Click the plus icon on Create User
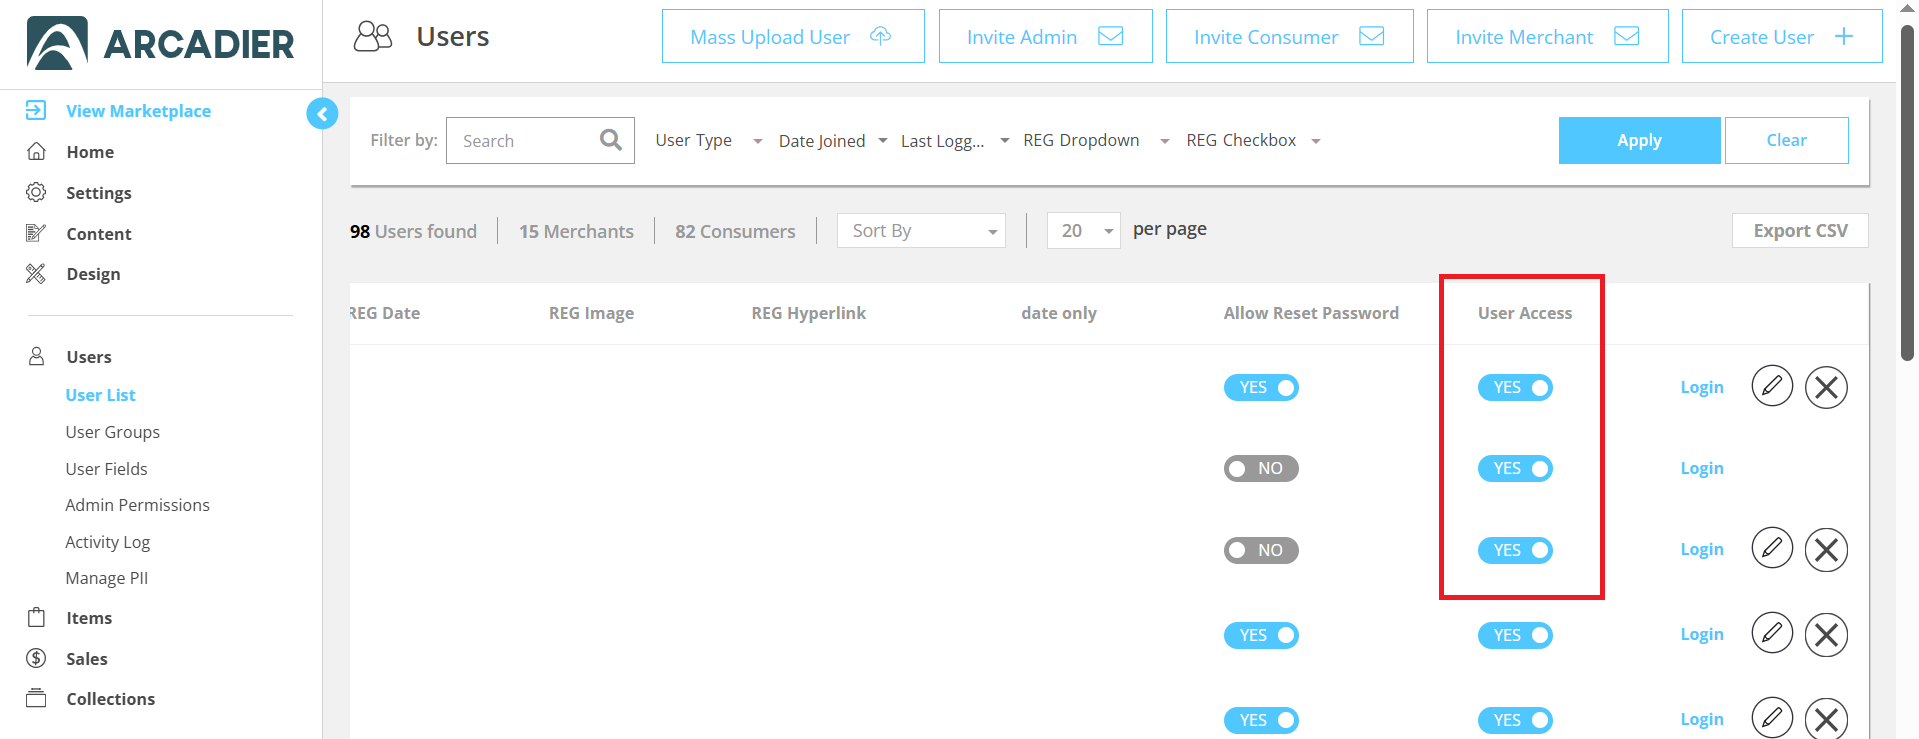1919x739 pixels. pos(1844,36)
